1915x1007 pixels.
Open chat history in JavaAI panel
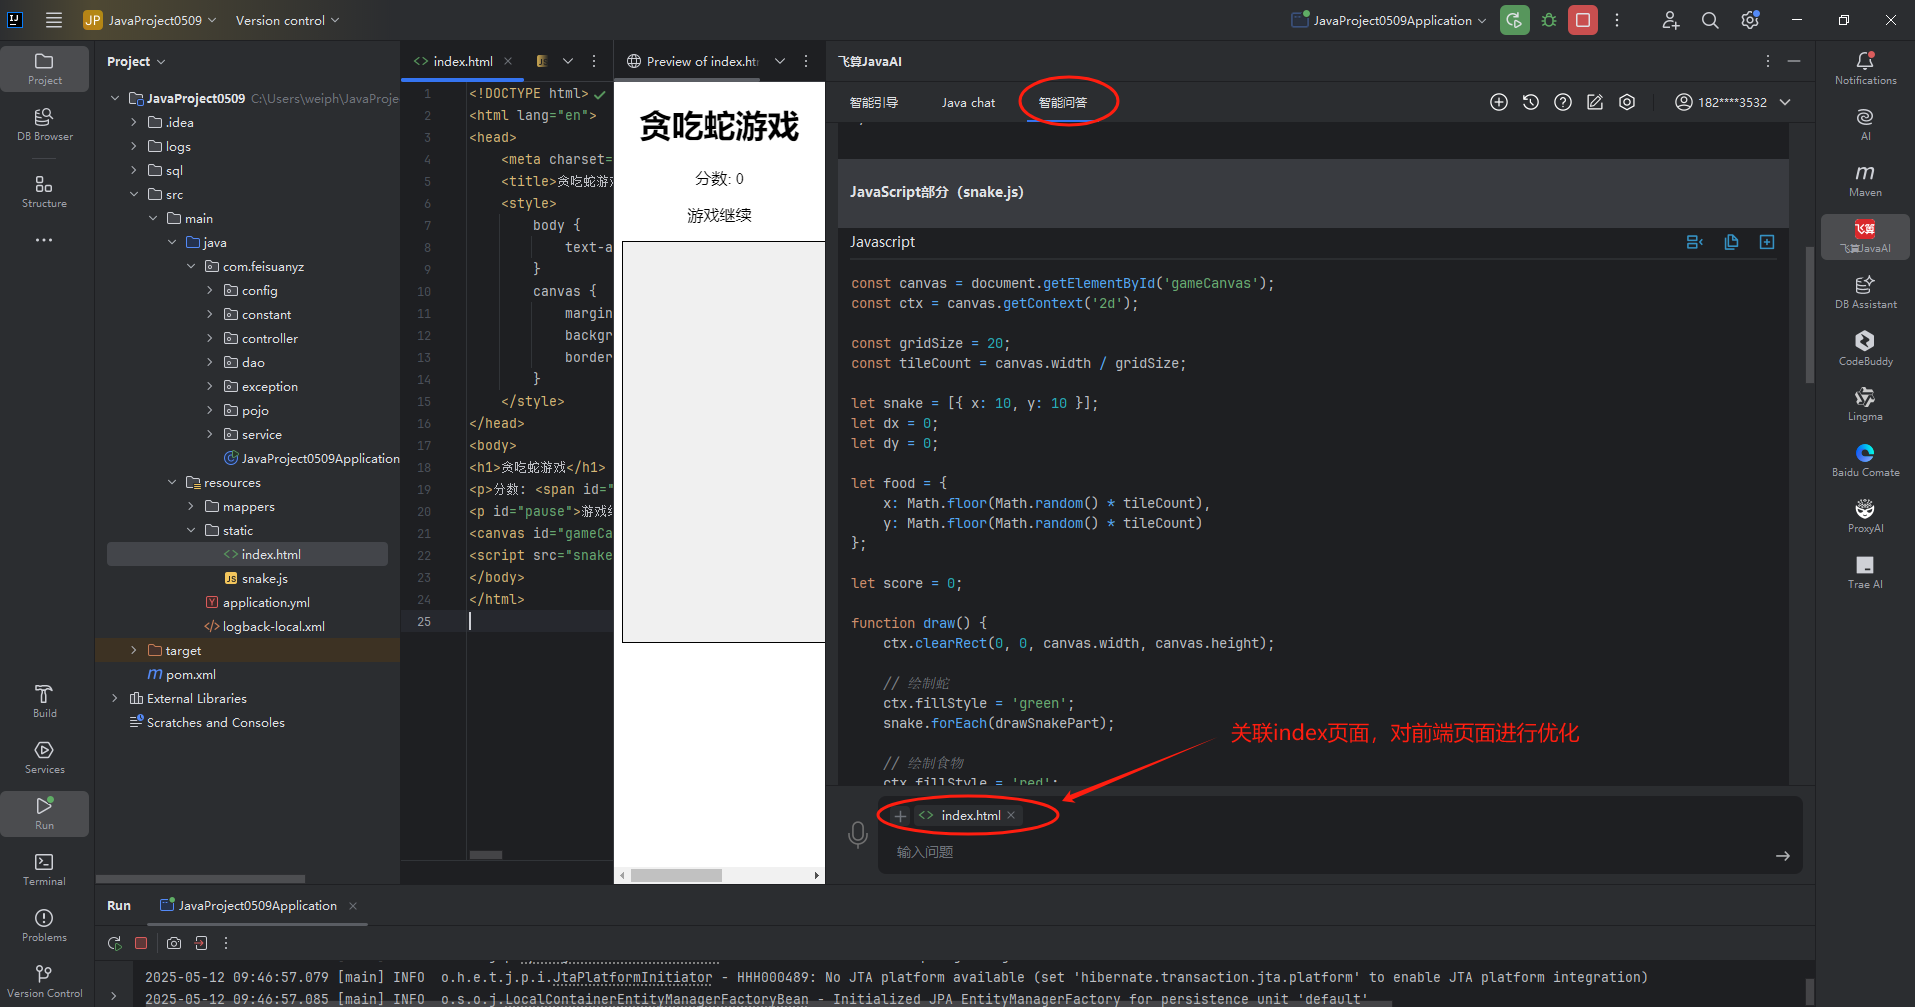[1530, 102]
